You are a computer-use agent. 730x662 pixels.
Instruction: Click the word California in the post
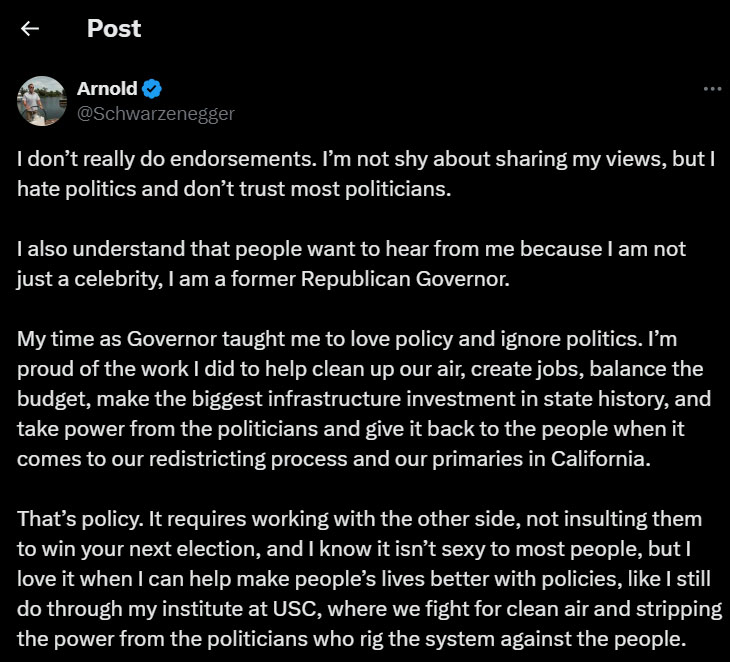click(601, 459)
